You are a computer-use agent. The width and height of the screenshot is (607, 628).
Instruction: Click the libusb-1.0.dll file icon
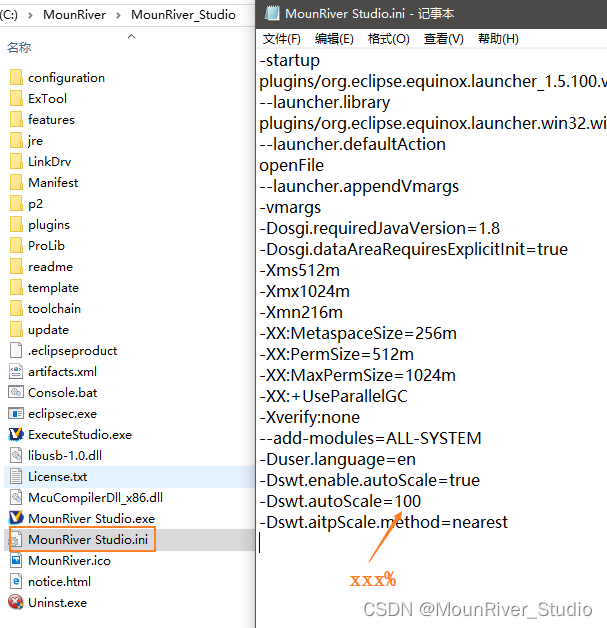(16, 455)
